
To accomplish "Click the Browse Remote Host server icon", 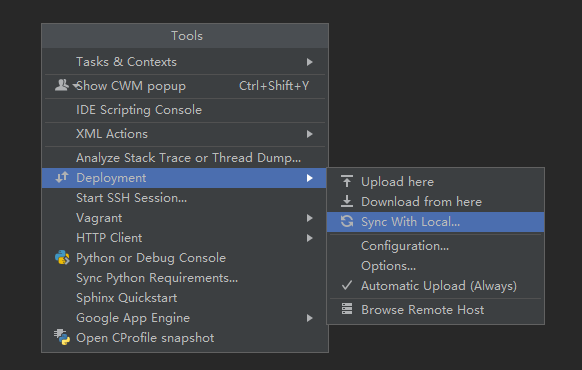I will pyautogui.click(x=347, y=309).
